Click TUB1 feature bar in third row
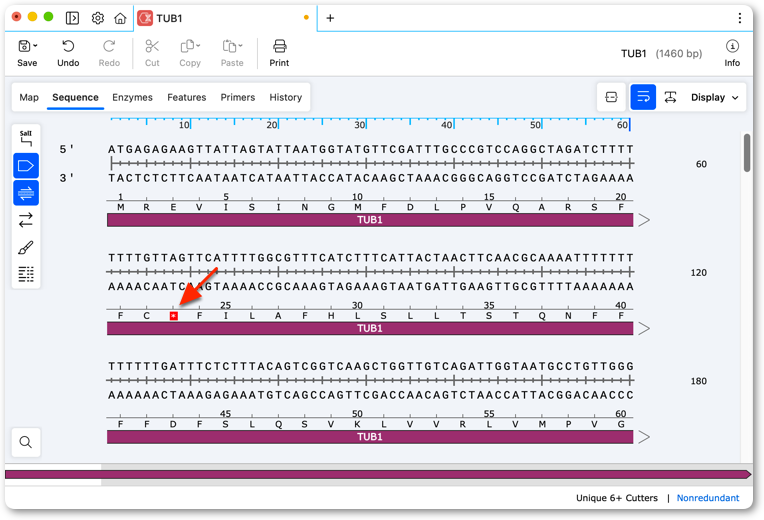The image size is (764, 520). [x=370, y=437]
